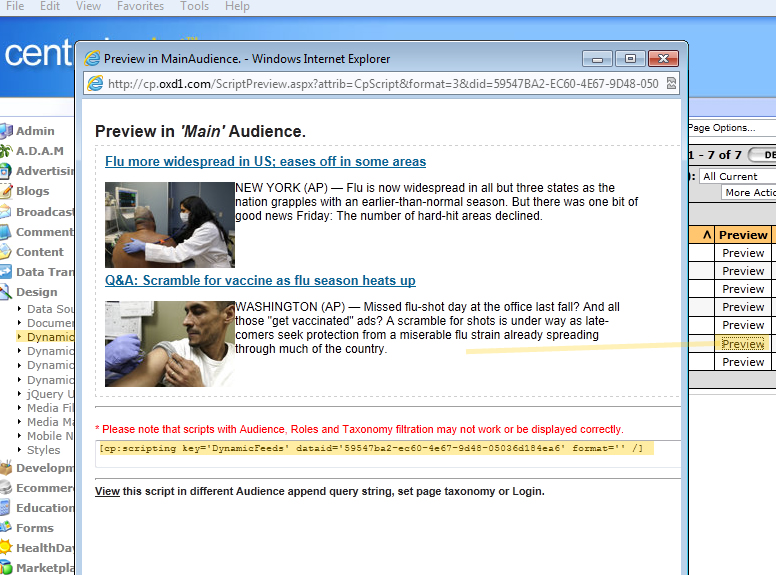Open the Favorites menu
The height and width of the screenshot is (575, 776).
140,6
